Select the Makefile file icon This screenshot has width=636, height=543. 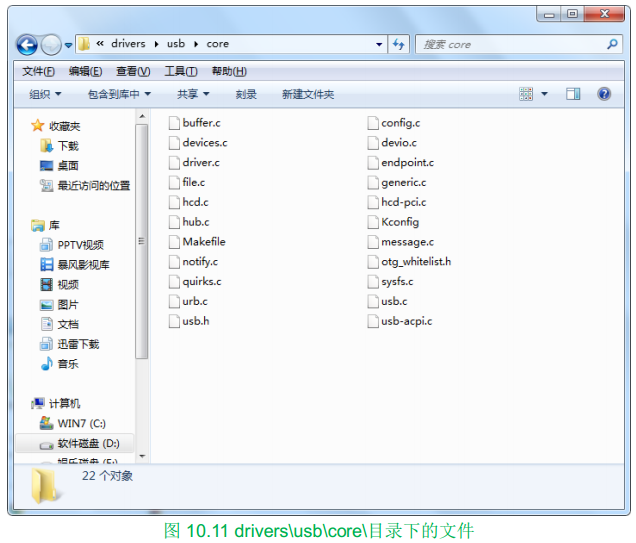click(174, 242)
